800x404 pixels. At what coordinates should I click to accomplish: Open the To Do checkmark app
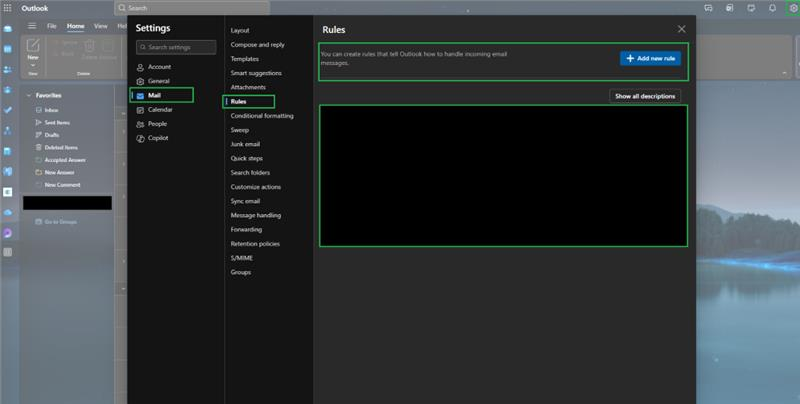8,110
